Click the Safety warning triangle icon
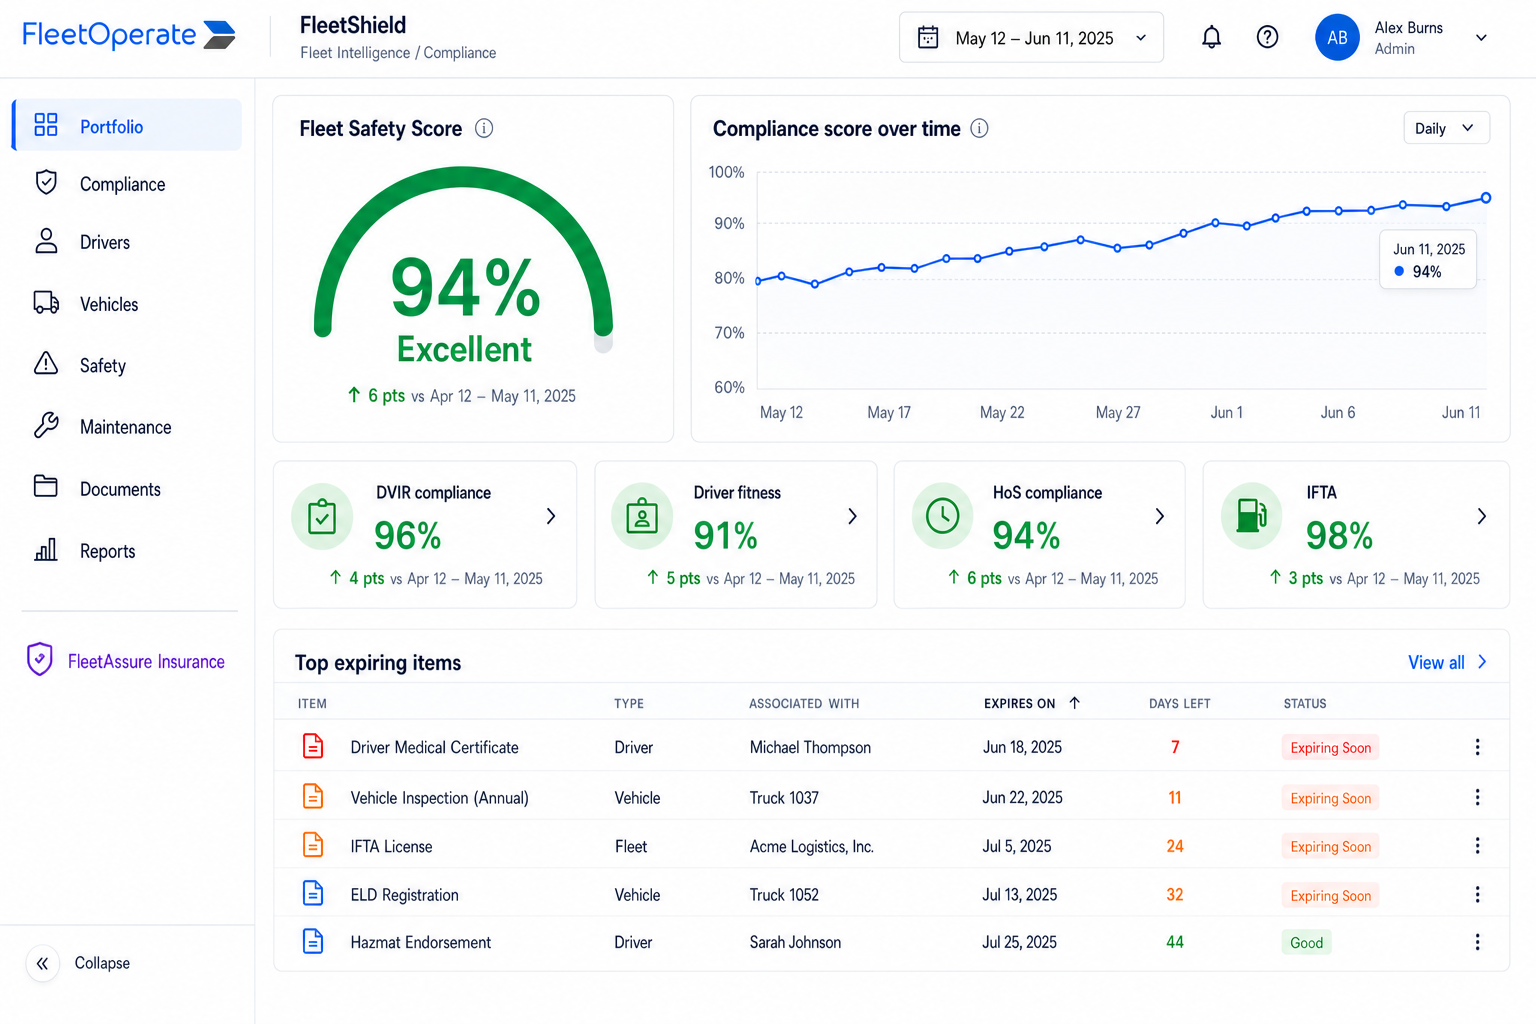Screen dimensions: 1536x1024 46,364
